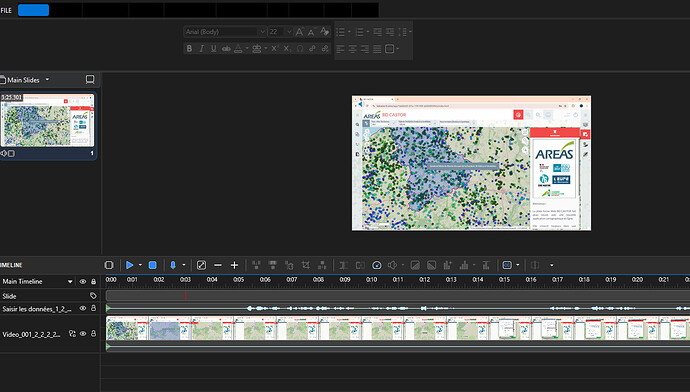Image resolution: width=690 pixels, height=392 pixels.
Task: Zoom in the timeline with plus
Action: 235,265
